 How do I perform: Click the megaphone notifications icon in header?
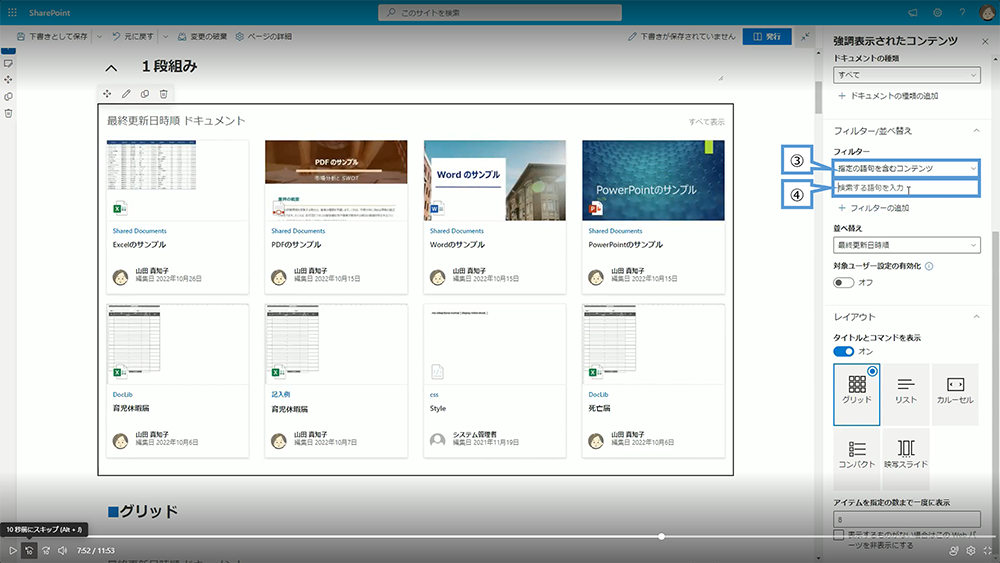913,12
